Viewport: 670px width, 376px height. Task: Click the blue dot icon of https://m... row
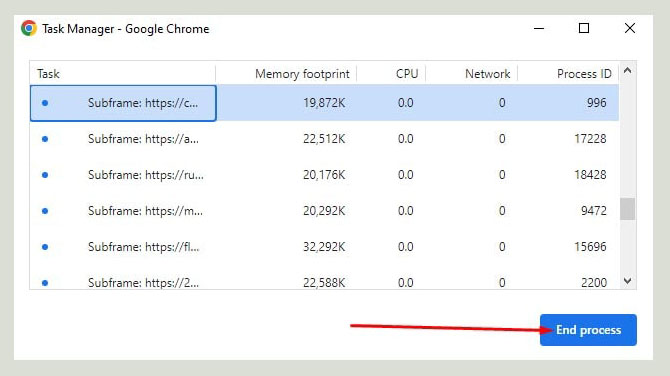click(x=45, y=211)
